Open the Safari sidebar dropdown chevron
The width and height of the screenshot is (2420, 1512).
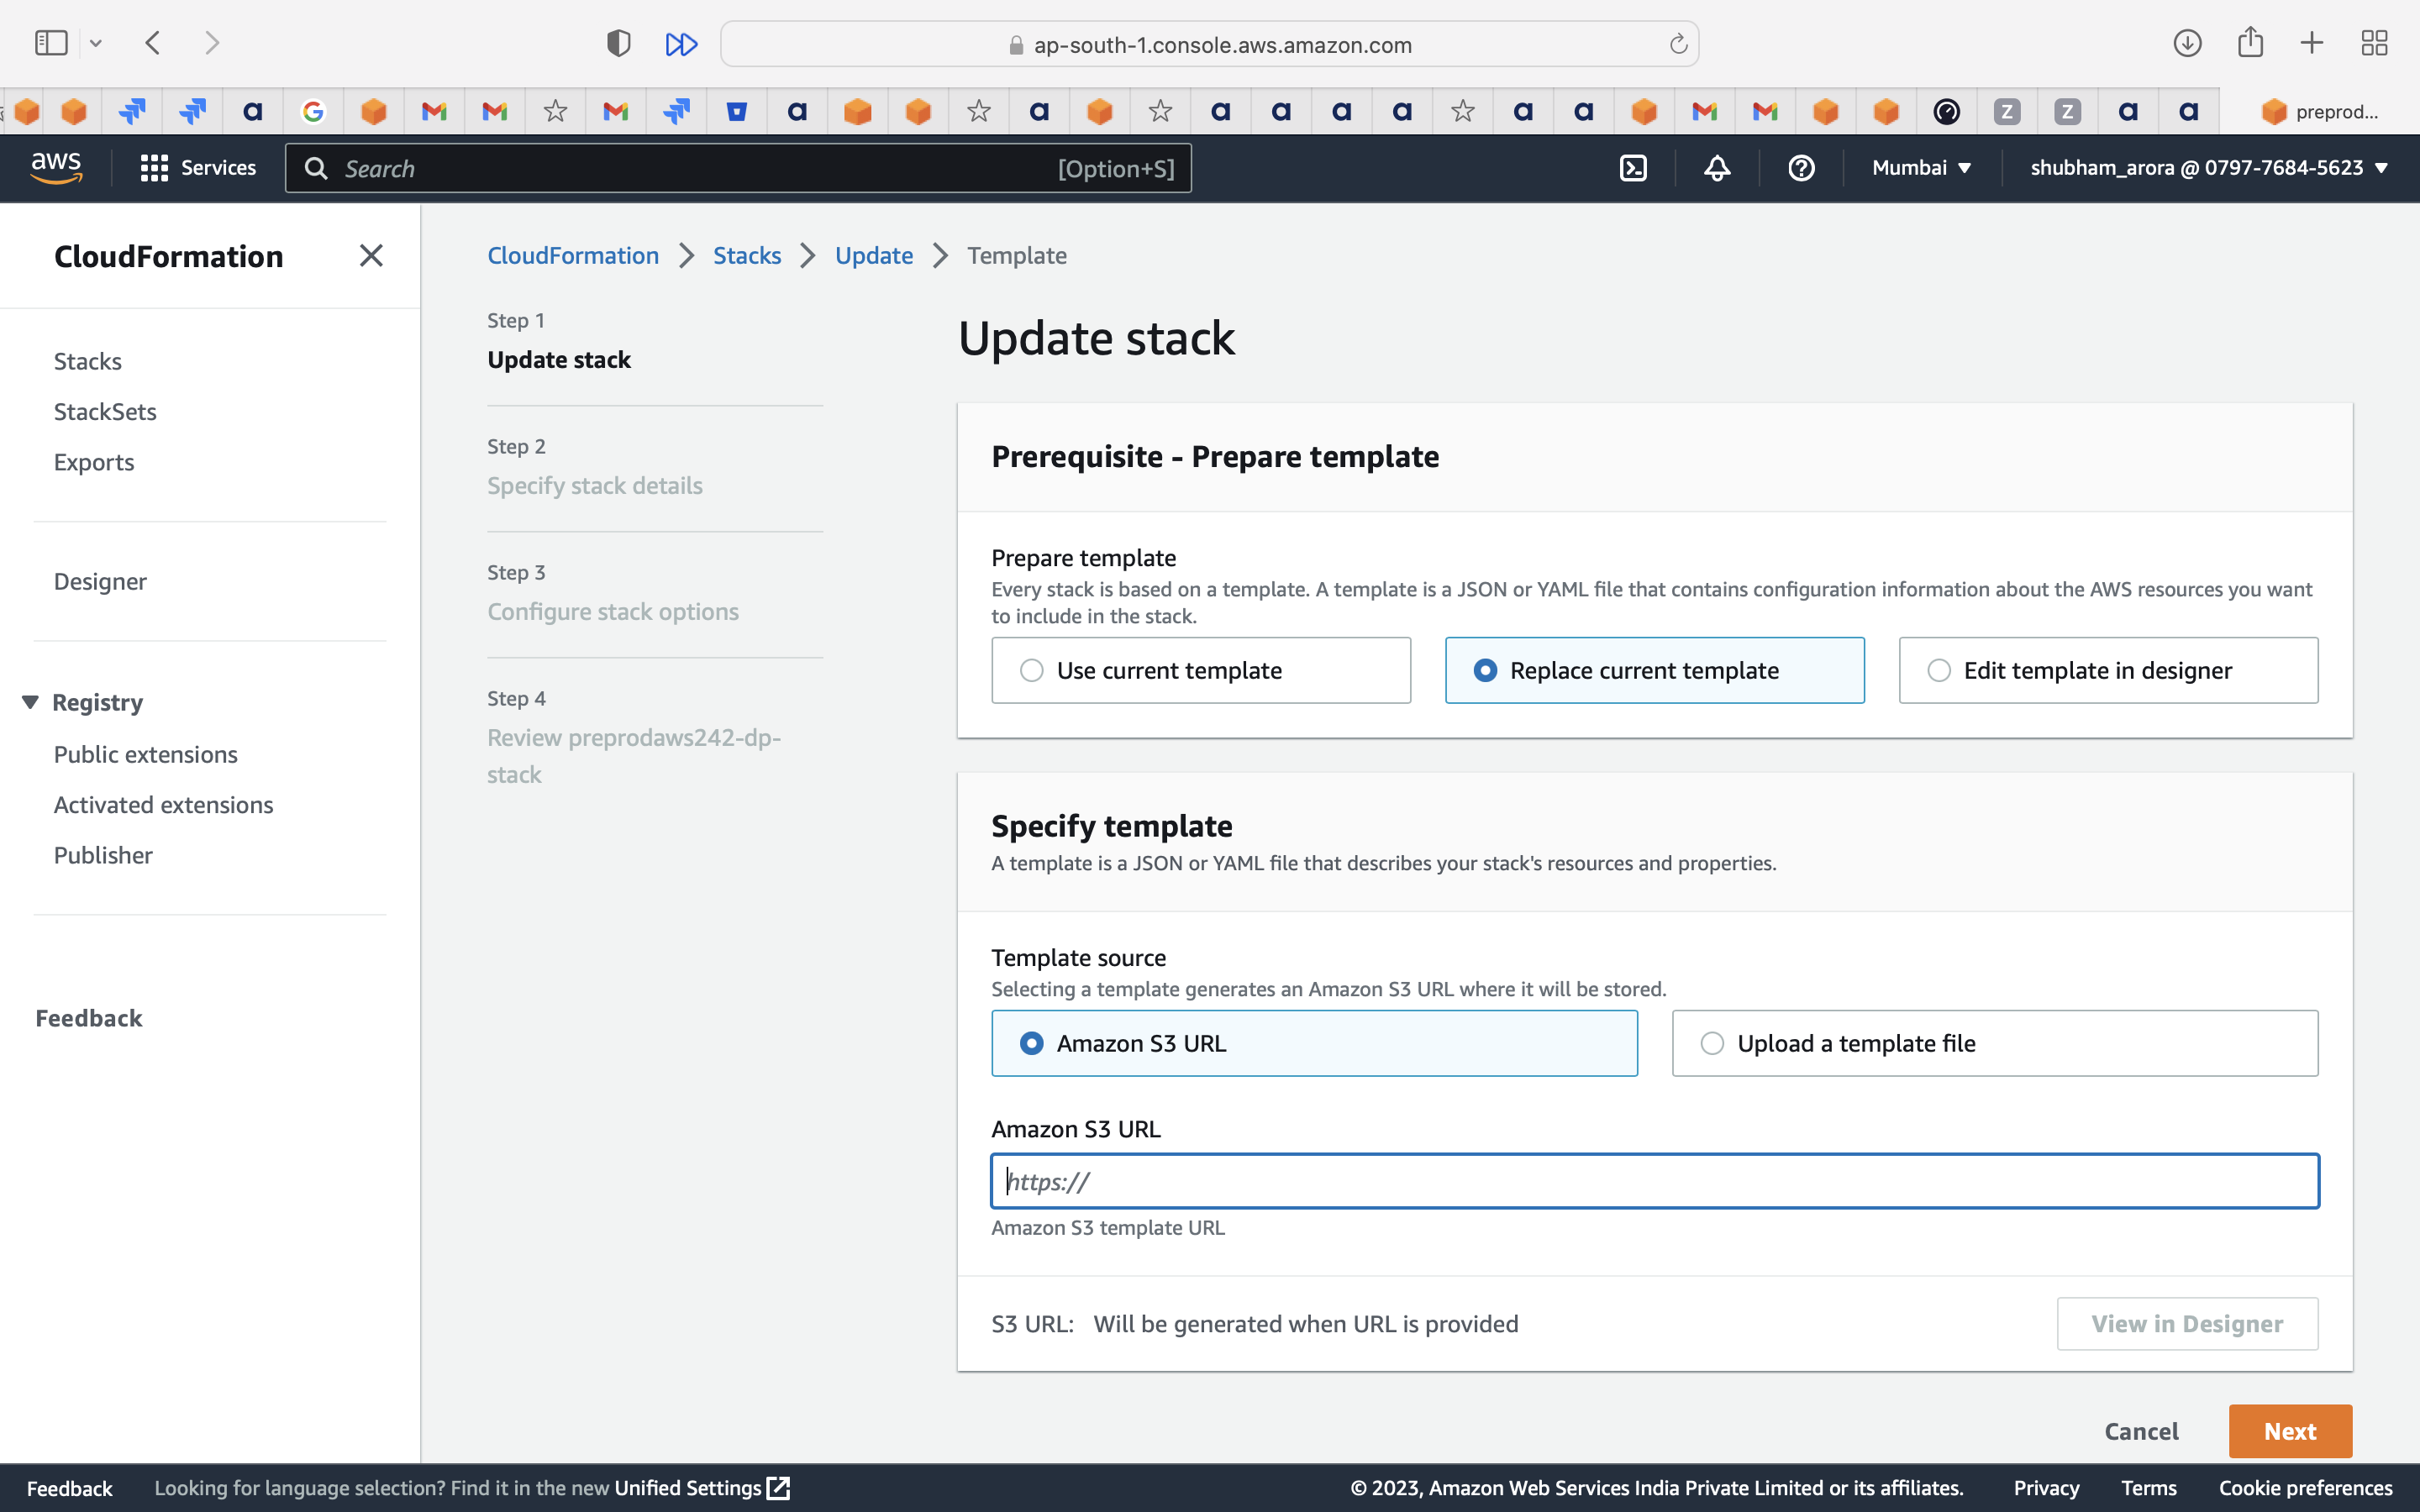pos(96,43)
